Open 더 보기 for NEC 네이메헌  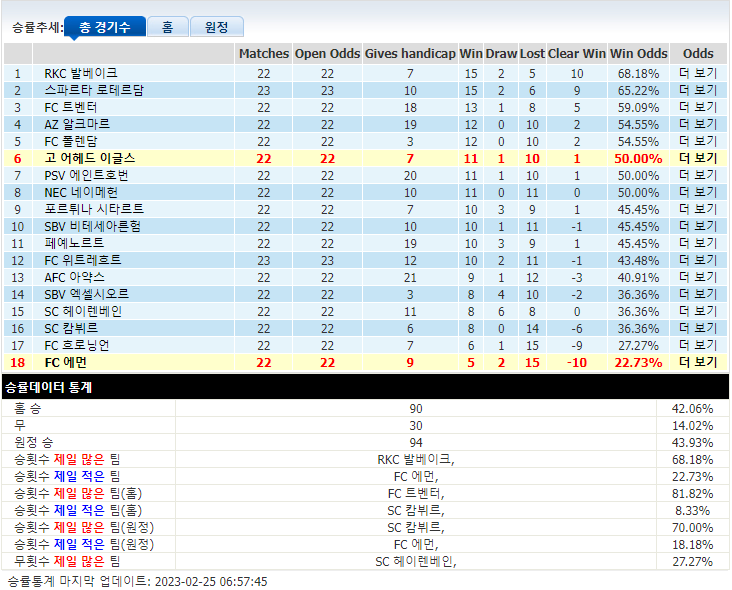point(698,192)
